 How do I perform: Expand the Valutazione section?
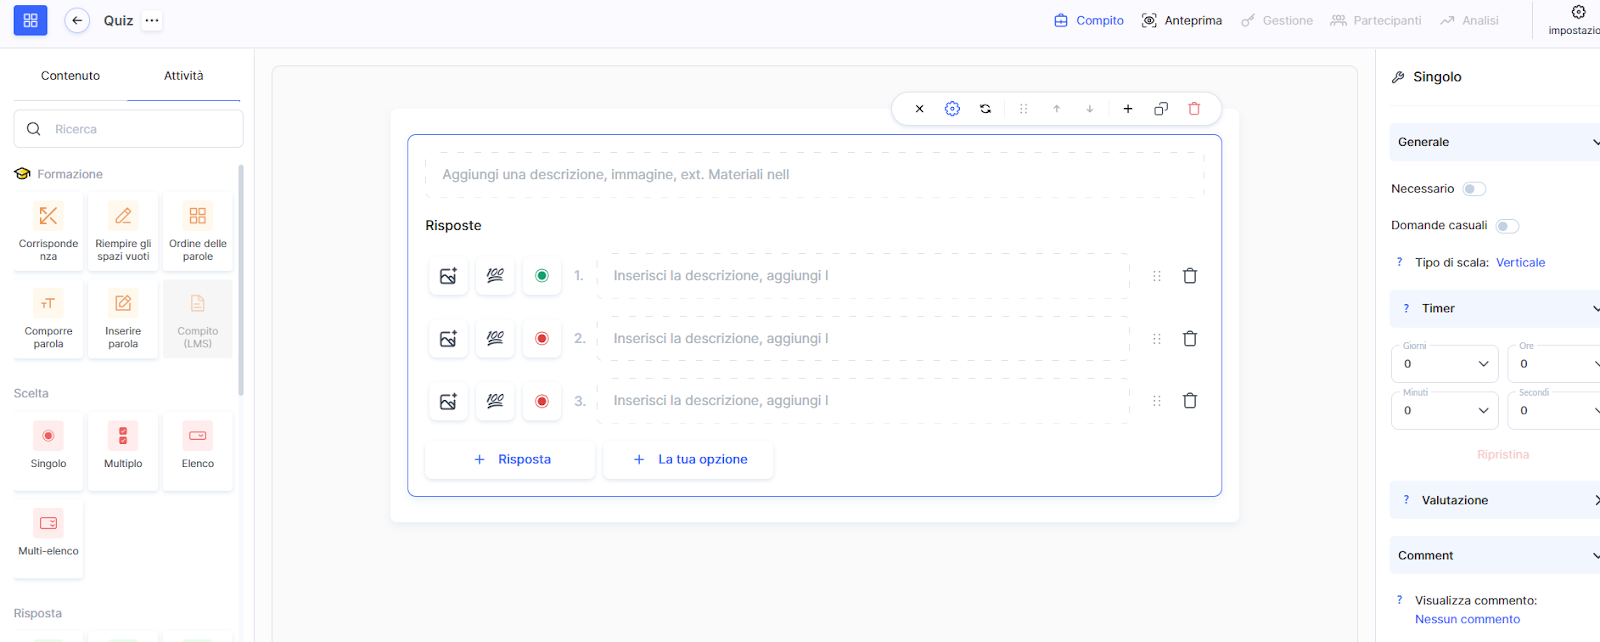[1495, 500]
